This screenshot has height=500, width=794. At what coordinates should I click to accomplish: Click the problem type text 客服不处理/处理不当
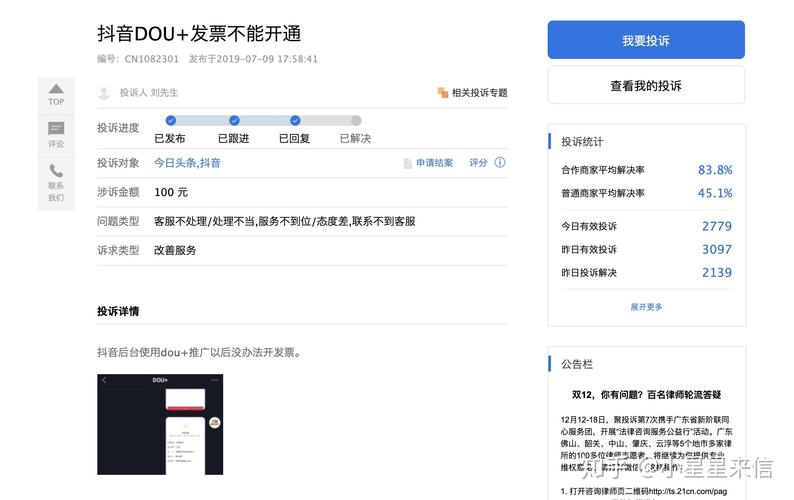205,221
